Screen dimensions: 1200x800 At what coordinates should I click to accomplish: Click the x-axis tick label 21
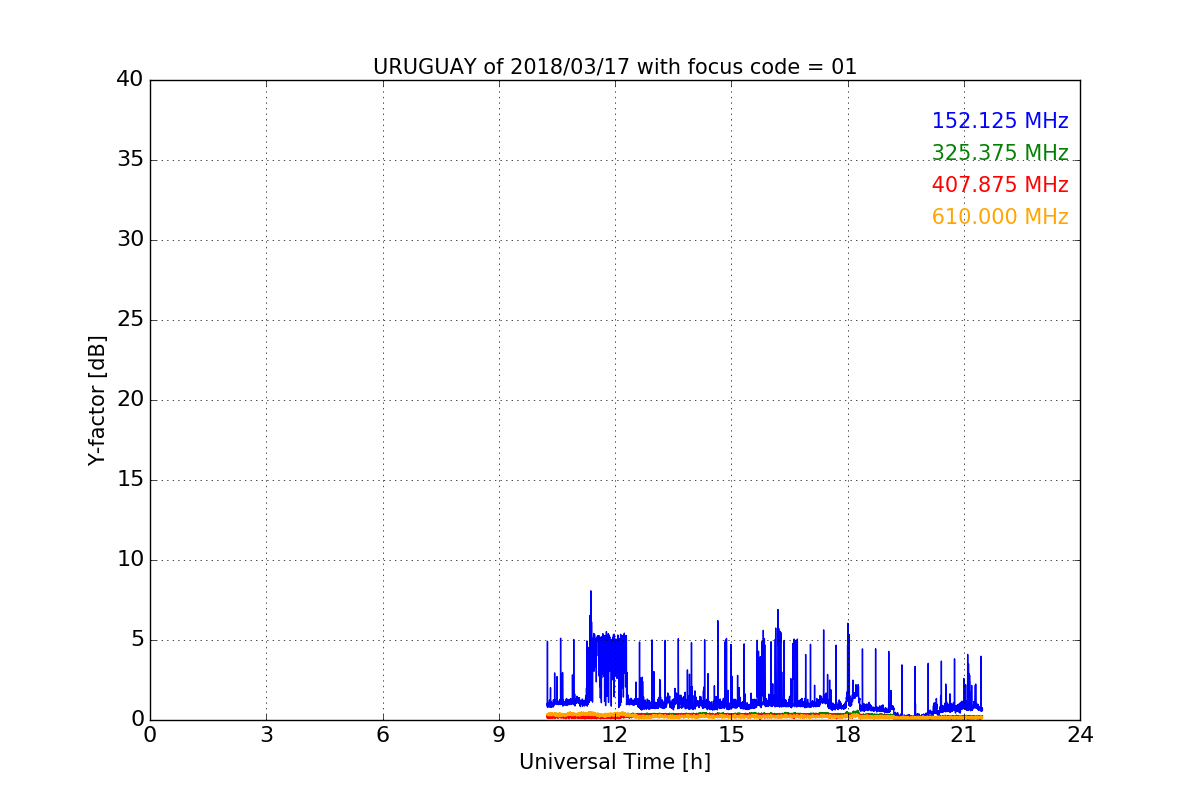[964, 735]
